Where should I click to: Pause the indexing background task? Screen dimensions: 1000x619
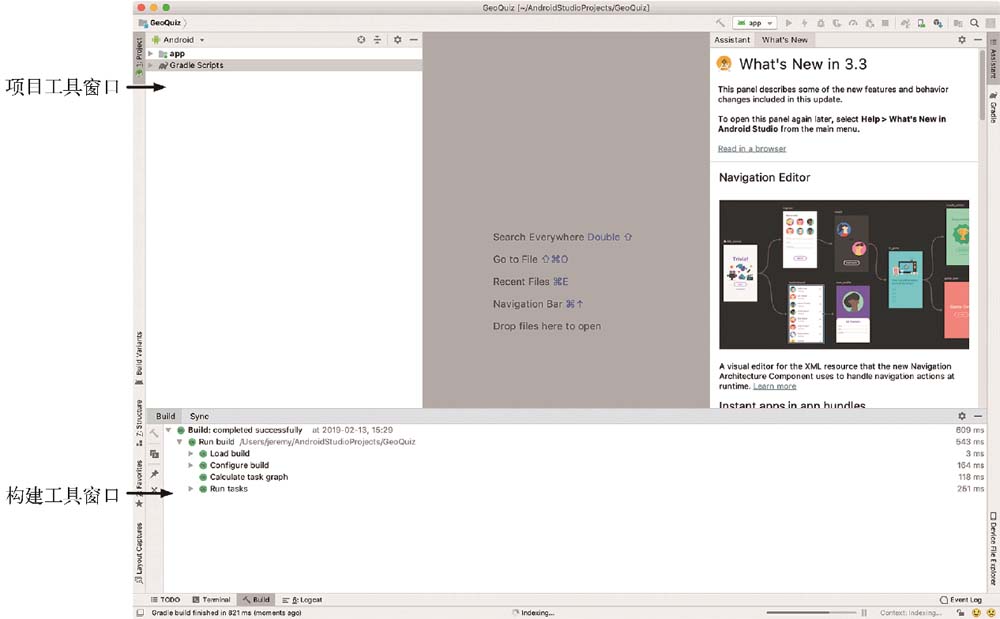click(864, 613)
